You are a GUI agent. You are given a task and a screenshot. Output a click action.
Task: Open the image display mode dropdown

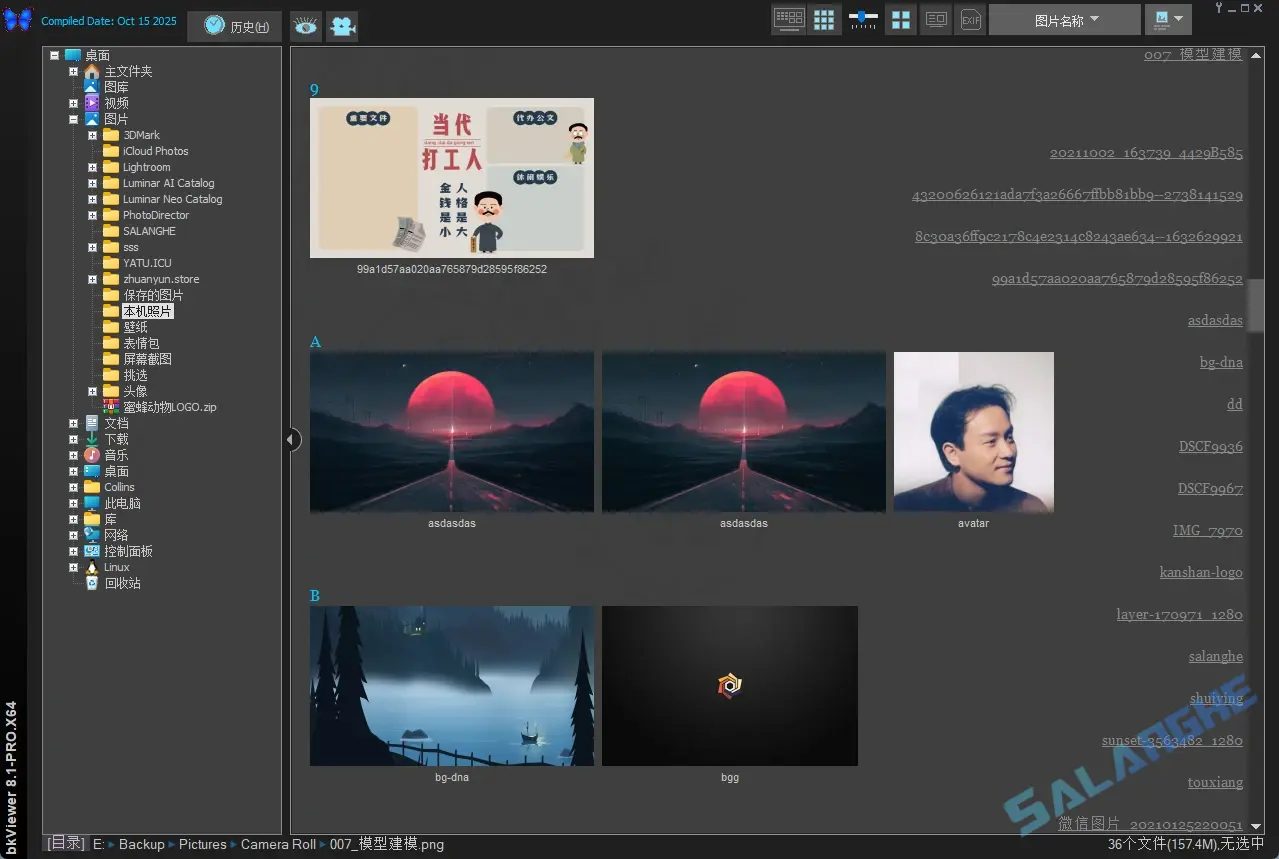(x=1167, y=19)
